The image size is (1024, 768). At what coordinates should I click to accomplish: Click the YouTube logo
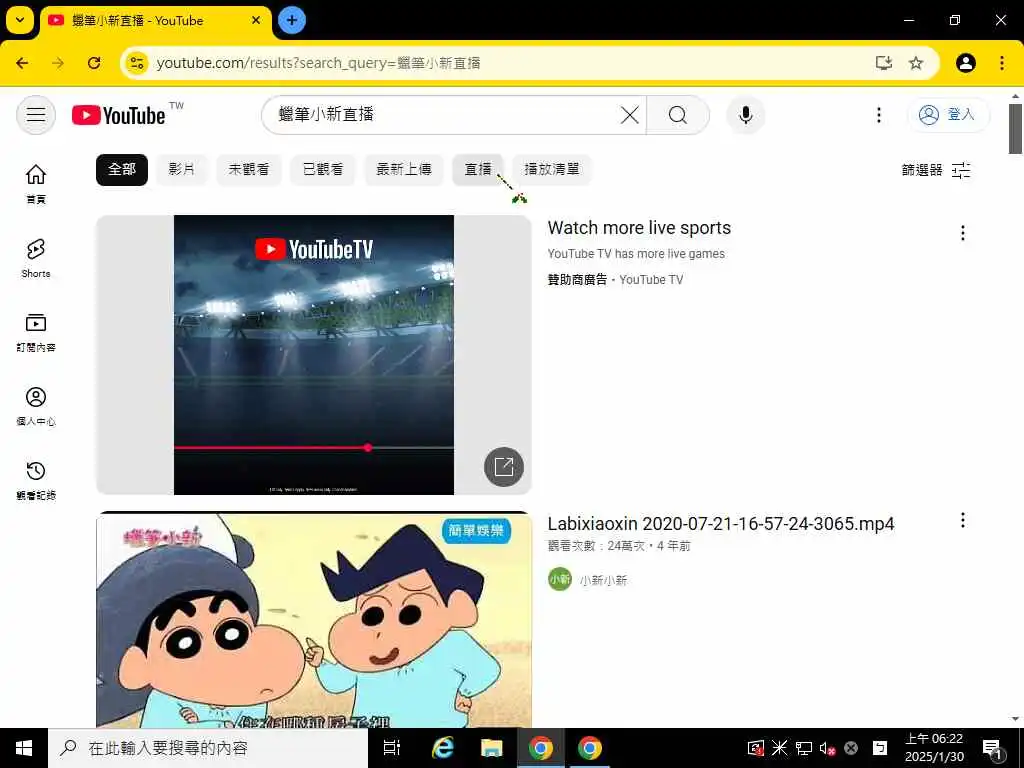tap(120, 116)
